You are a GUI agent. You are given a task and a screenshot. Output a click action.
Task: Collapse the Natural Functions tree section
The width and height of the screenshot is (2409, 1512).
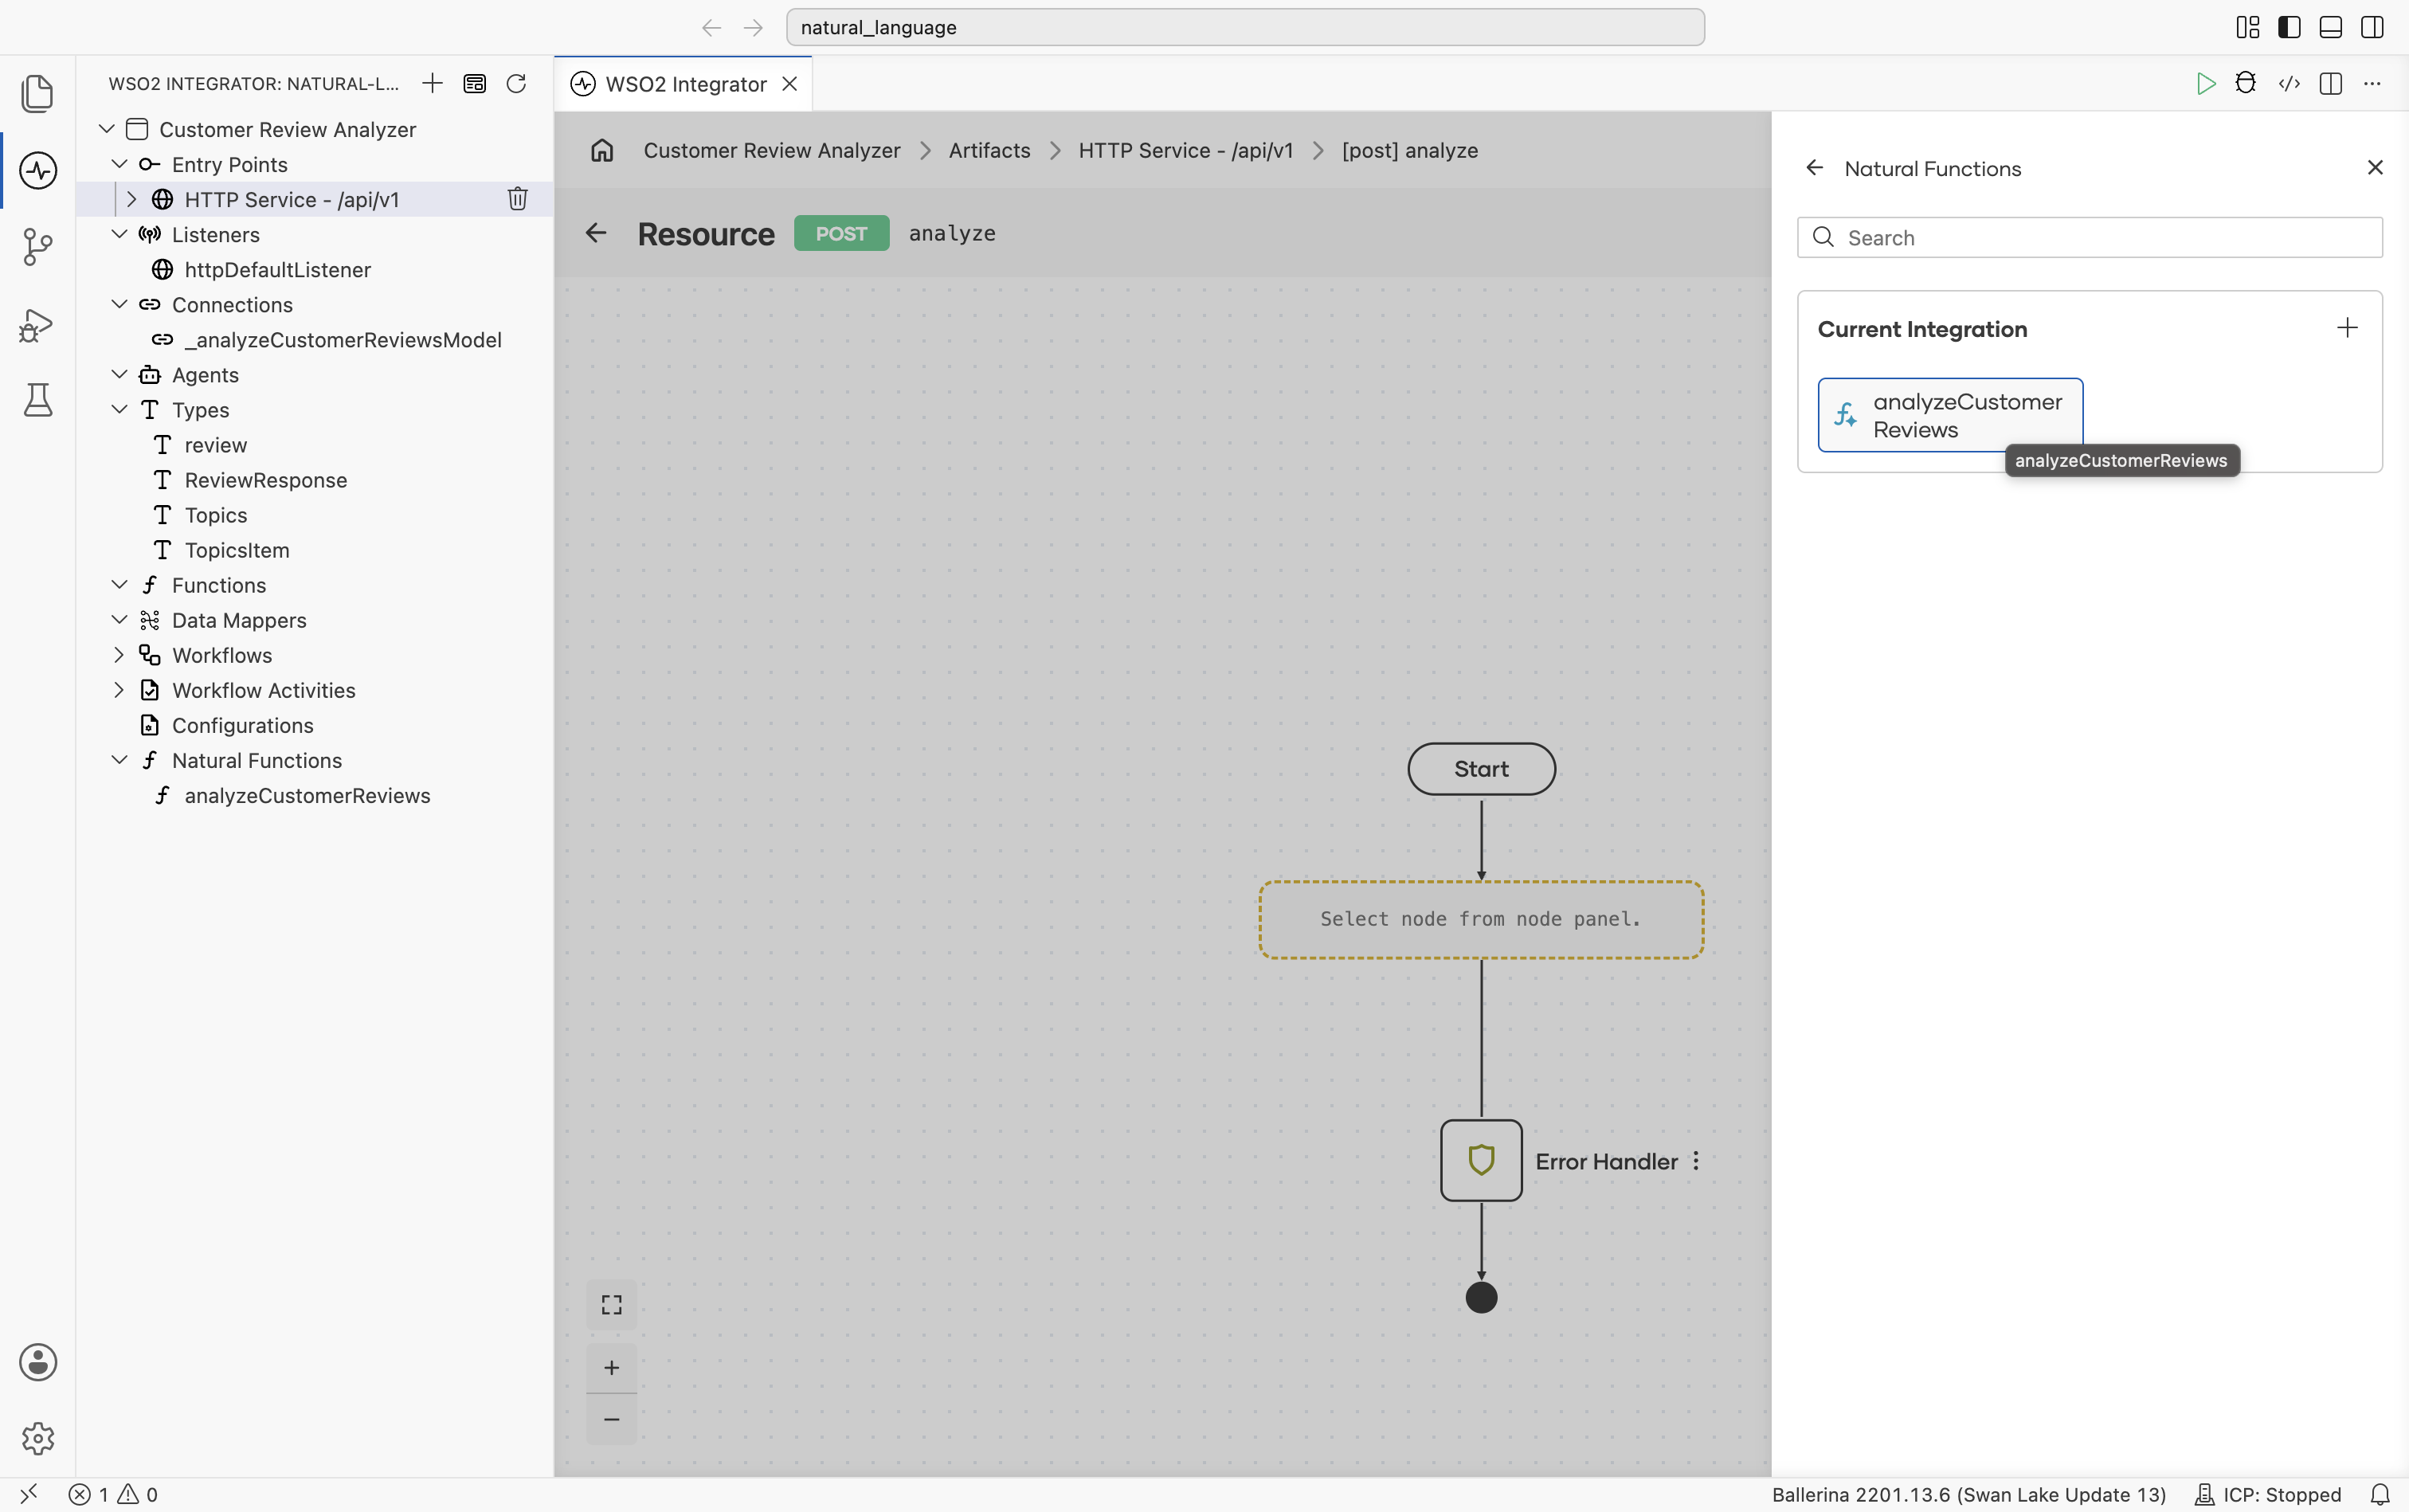point(119,760)
